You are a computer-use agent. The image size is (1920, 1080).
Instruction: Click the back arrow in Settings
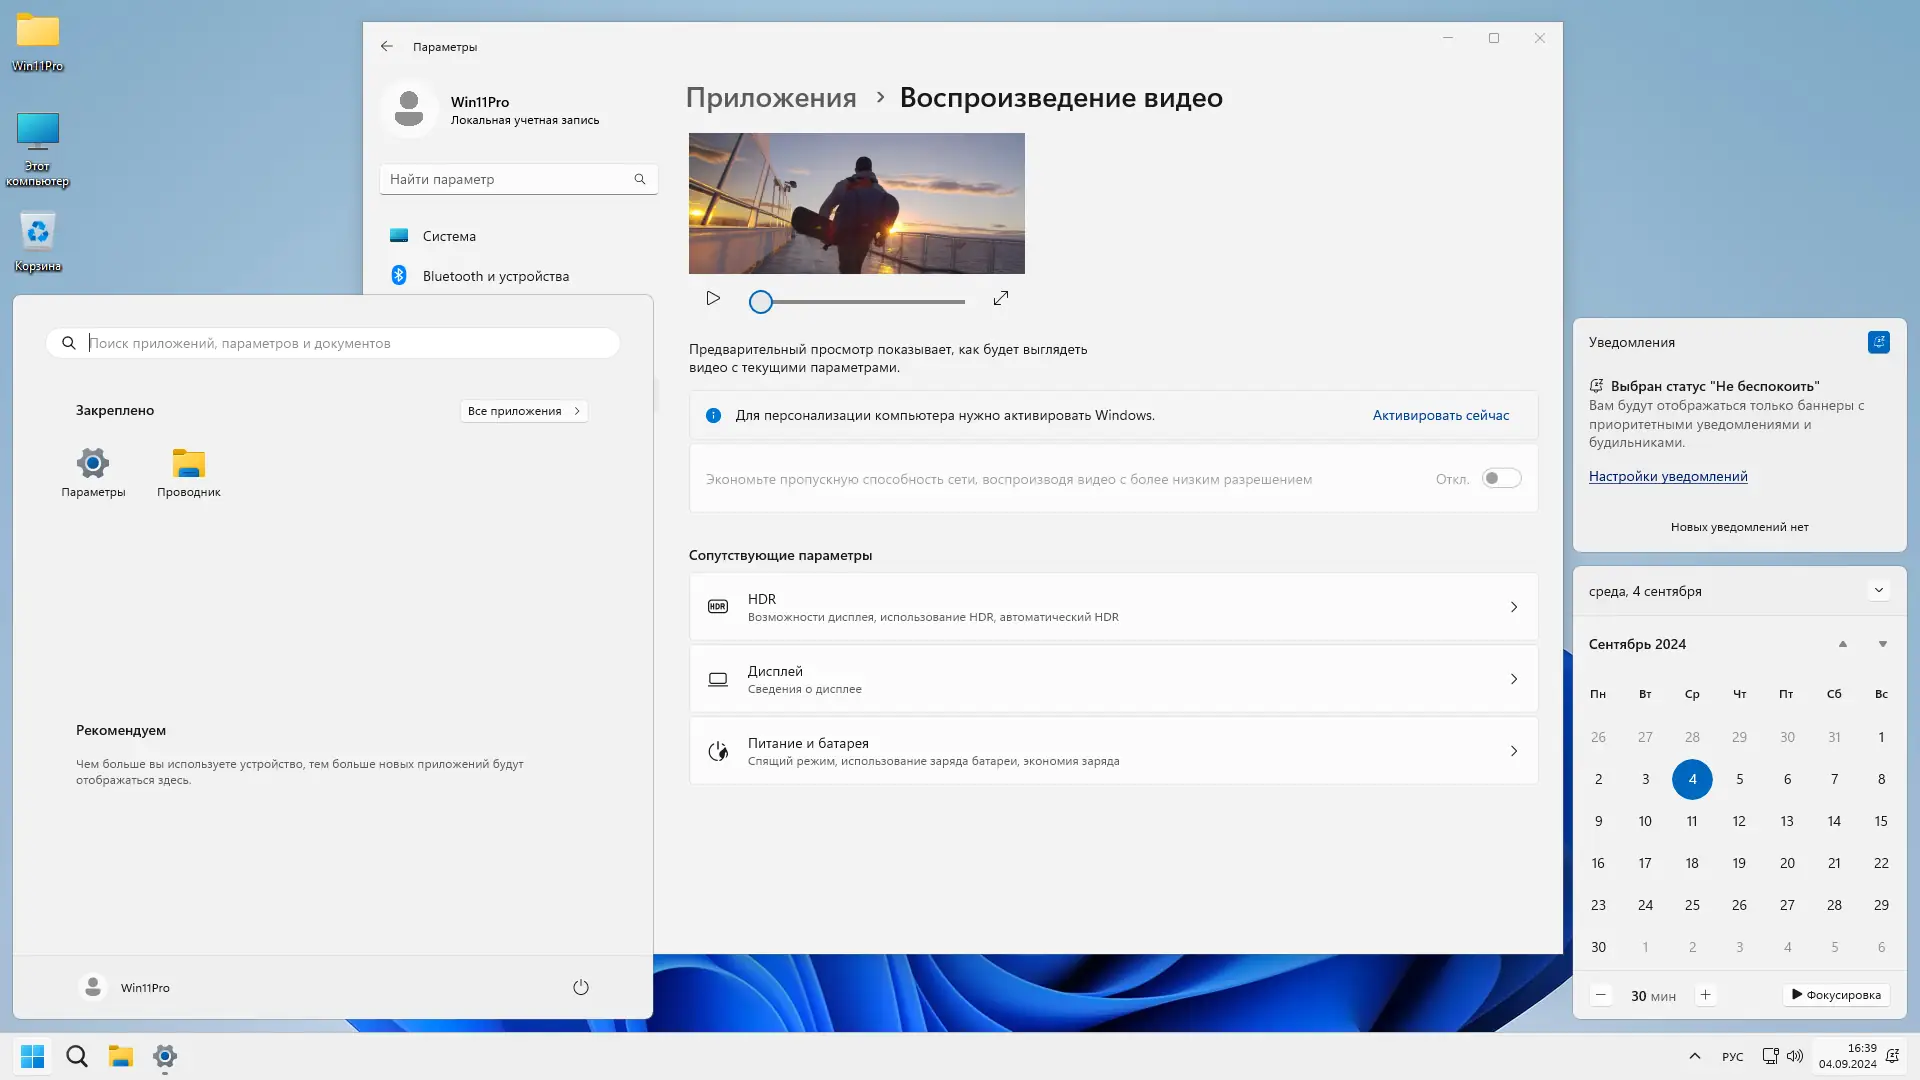coord(387,46)
